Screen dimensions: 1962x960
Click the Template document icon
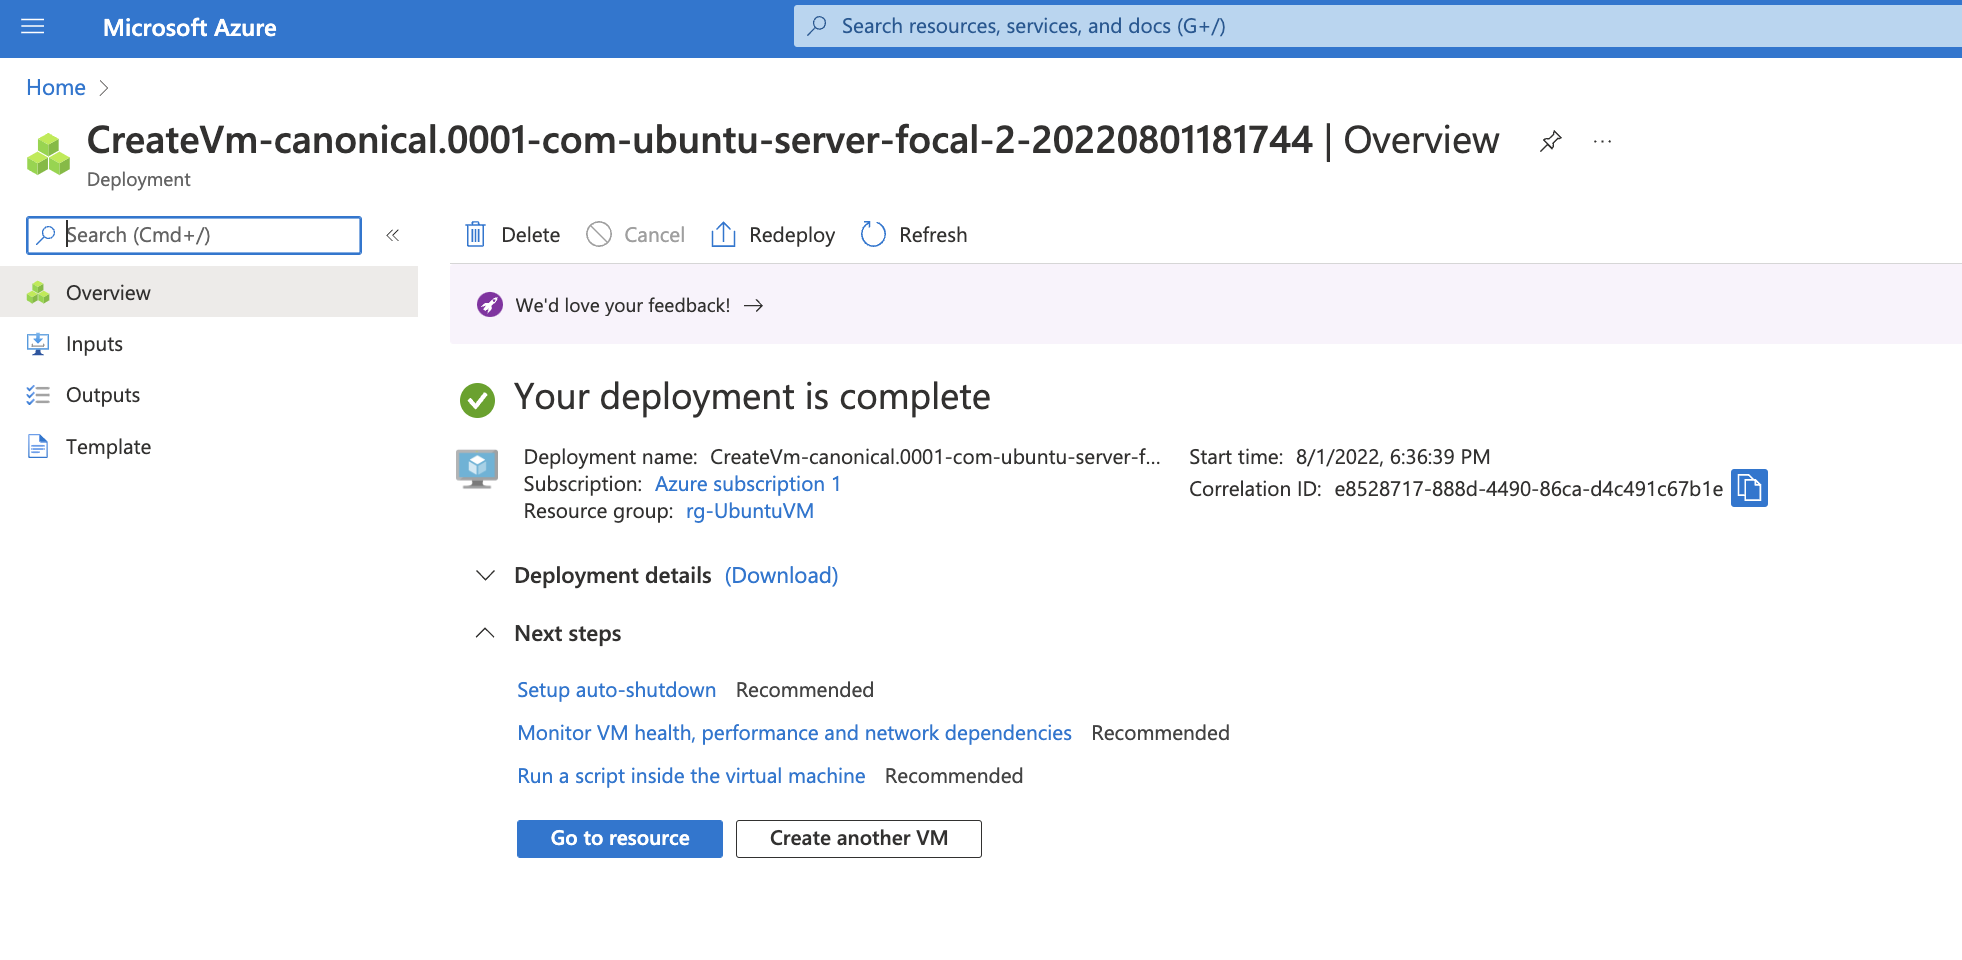point(38,446)
